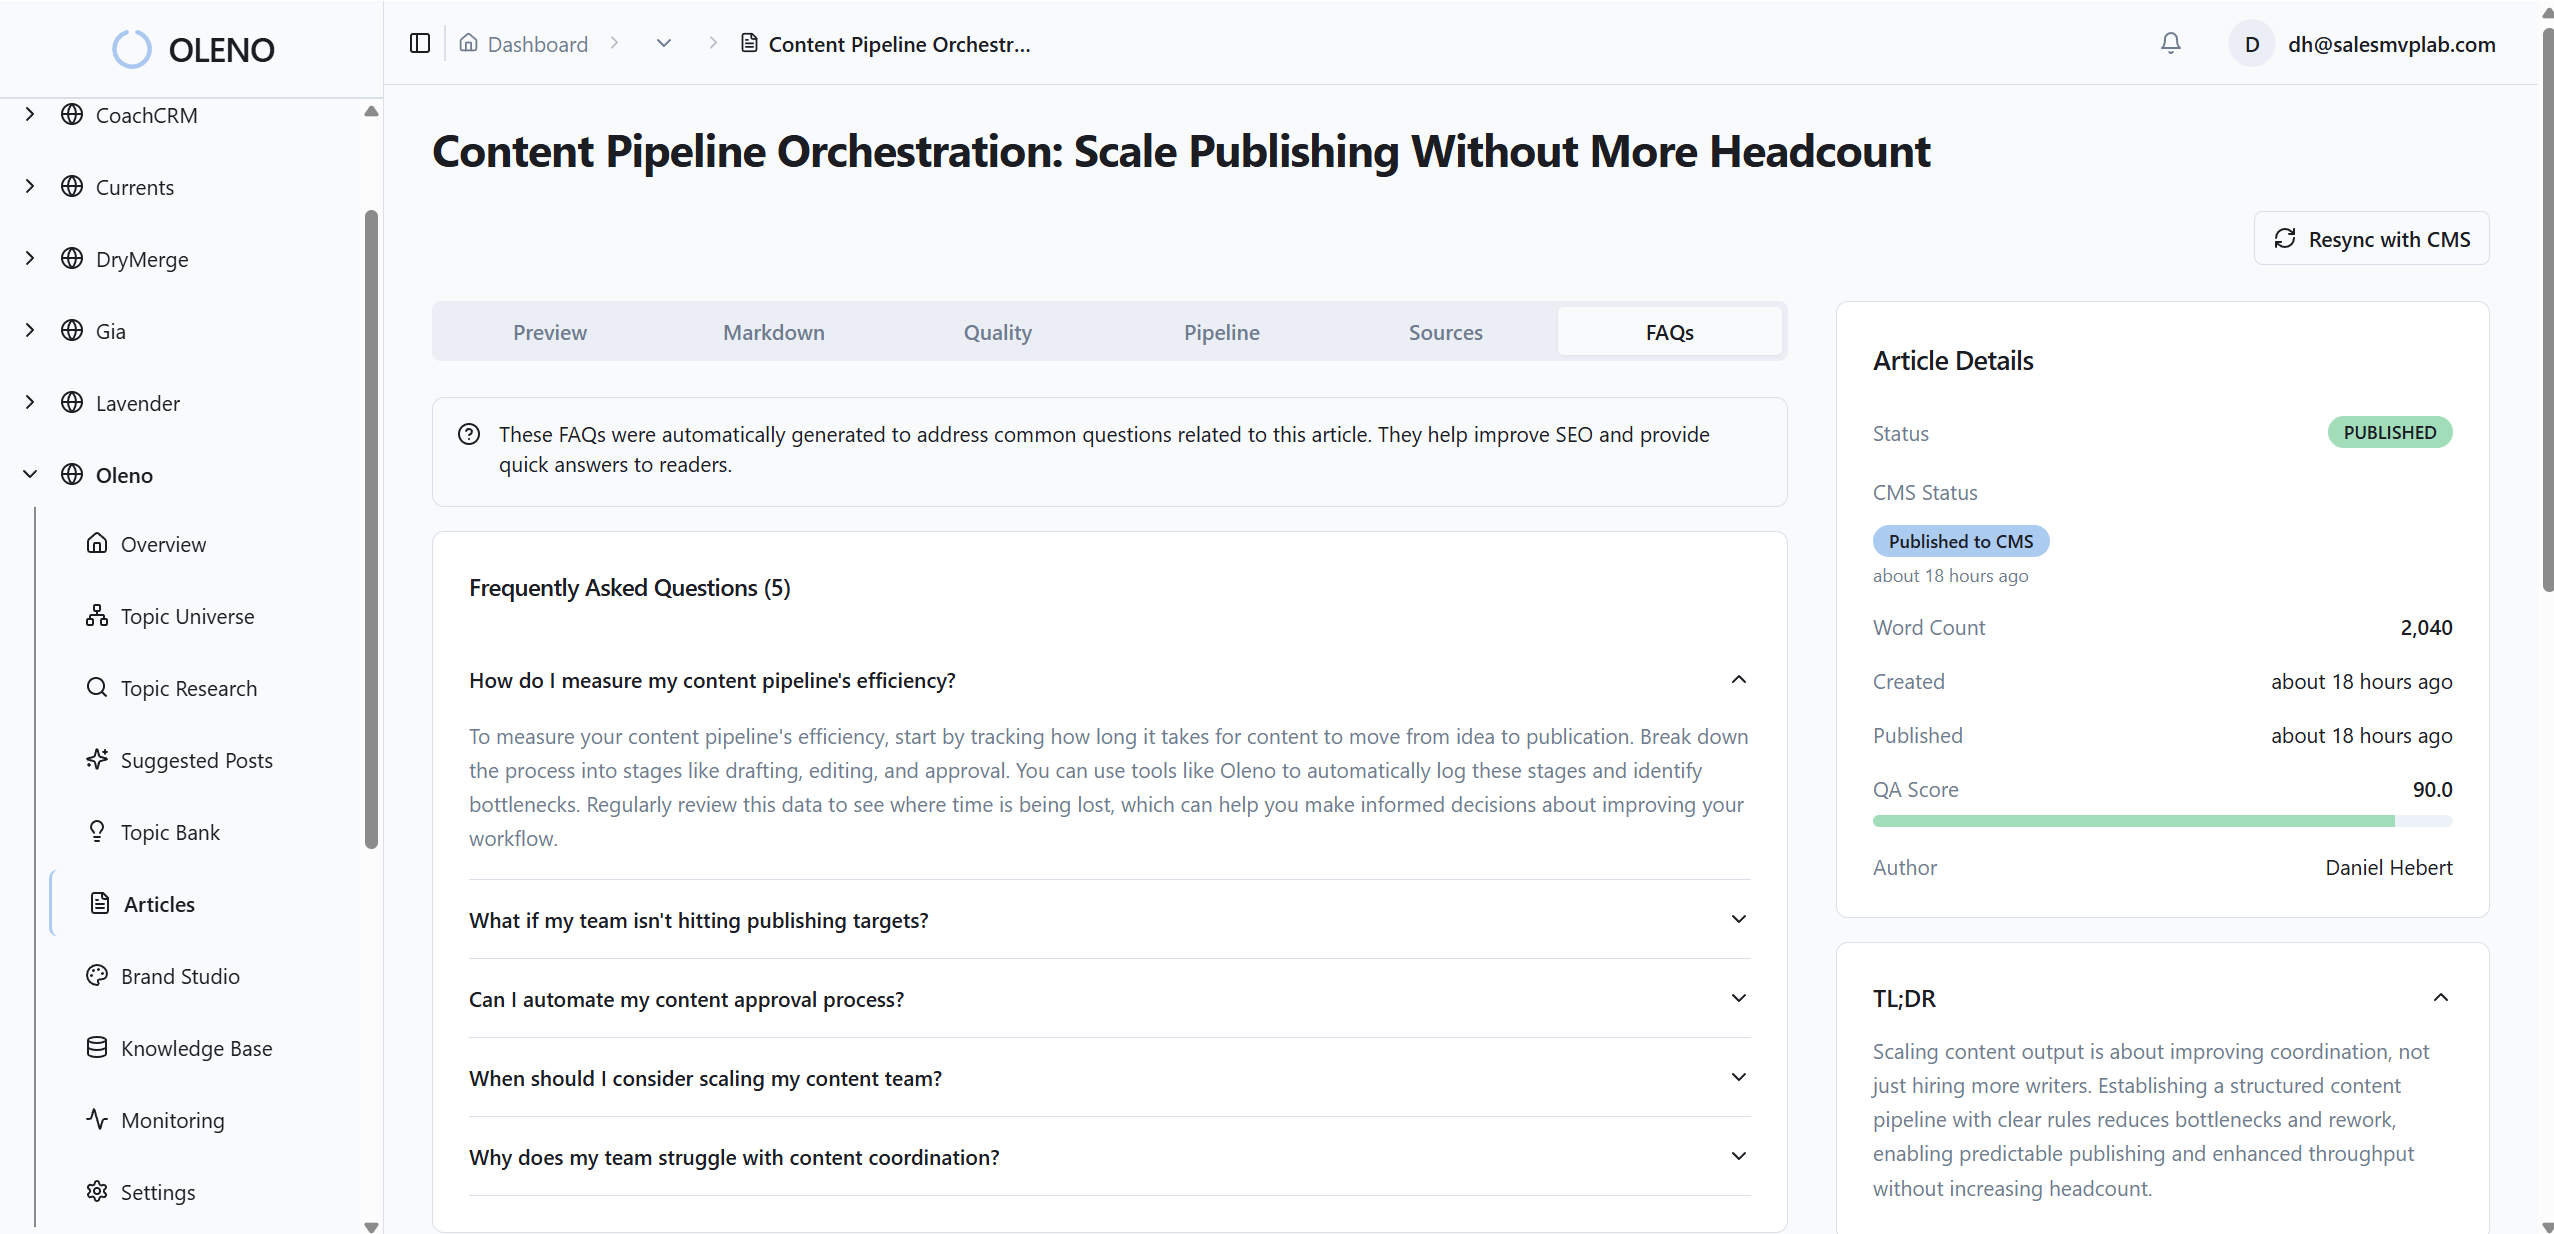Image resolution: width=2554 pixels, height=1234 pixels.
Task: Click the Knowledge Base database icon
Action: [96, 1048]
